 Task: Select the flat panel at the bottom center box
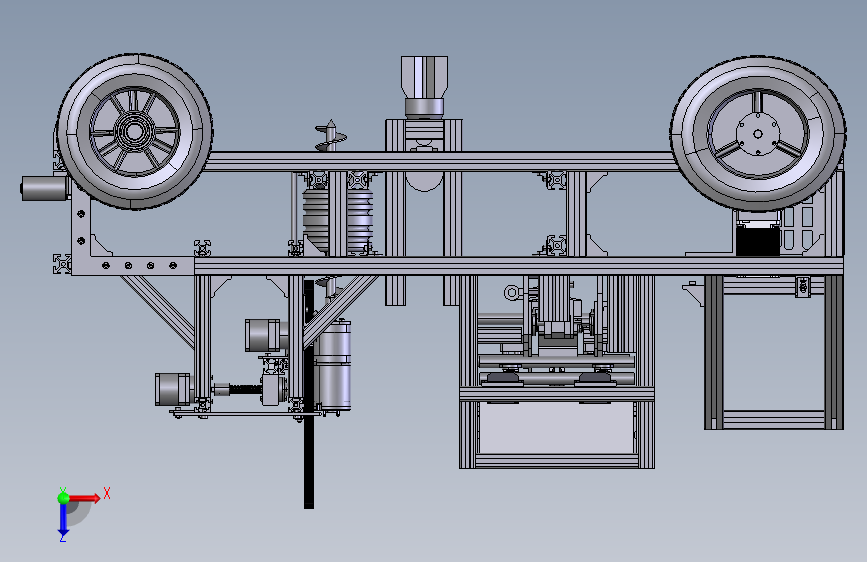point(557,427)
